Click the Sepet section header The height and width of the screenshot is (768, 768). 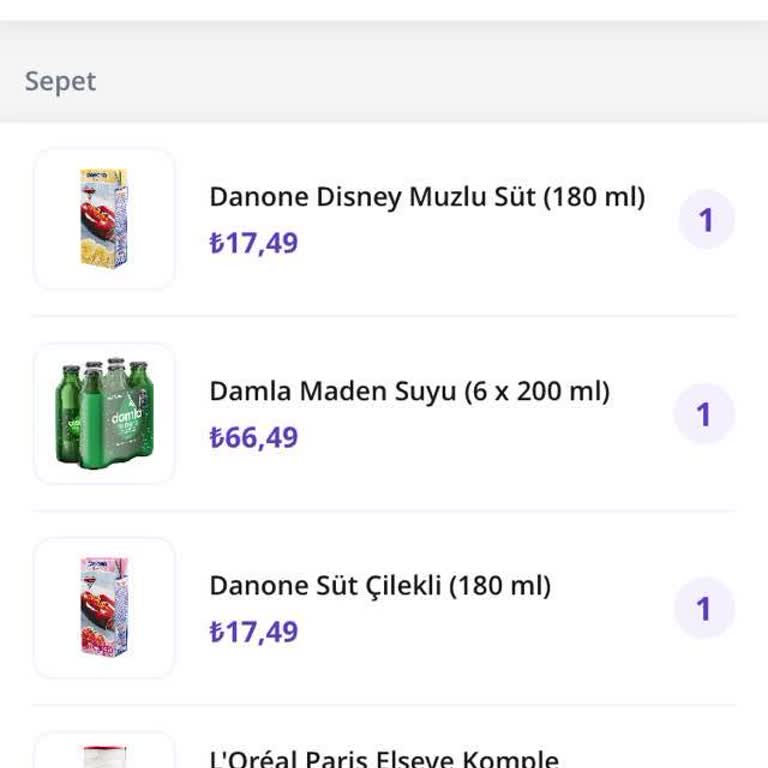click(x=61, y=81)
